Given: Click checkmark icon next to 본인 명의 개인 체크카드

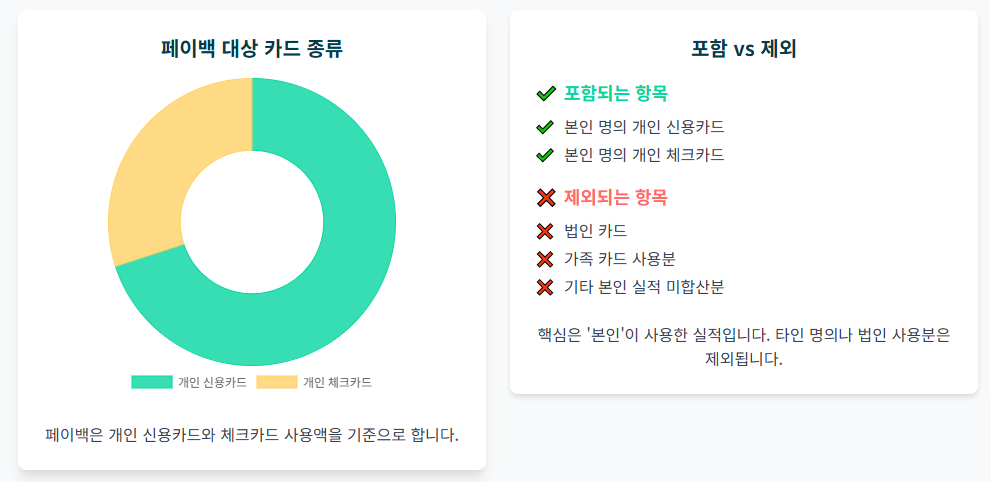Looking at the screenshot, I should coord(544,155).
